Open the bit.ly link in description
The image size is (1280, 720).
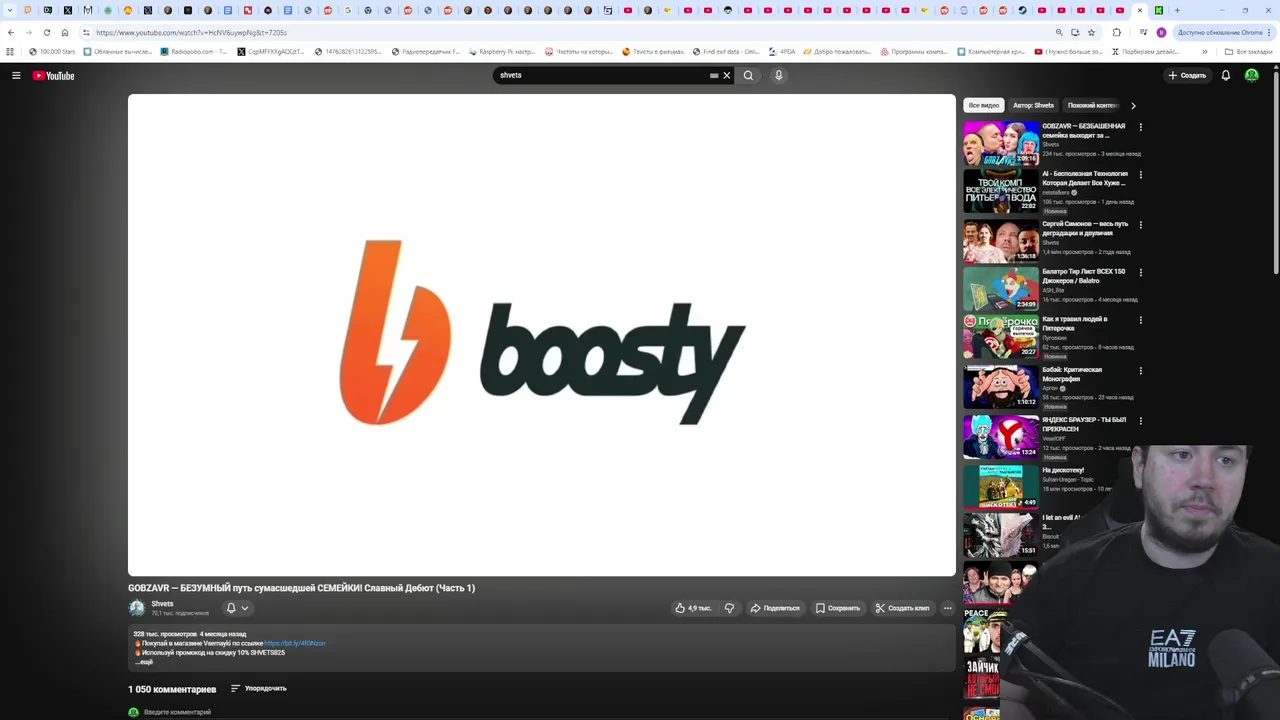click(295, 643)
